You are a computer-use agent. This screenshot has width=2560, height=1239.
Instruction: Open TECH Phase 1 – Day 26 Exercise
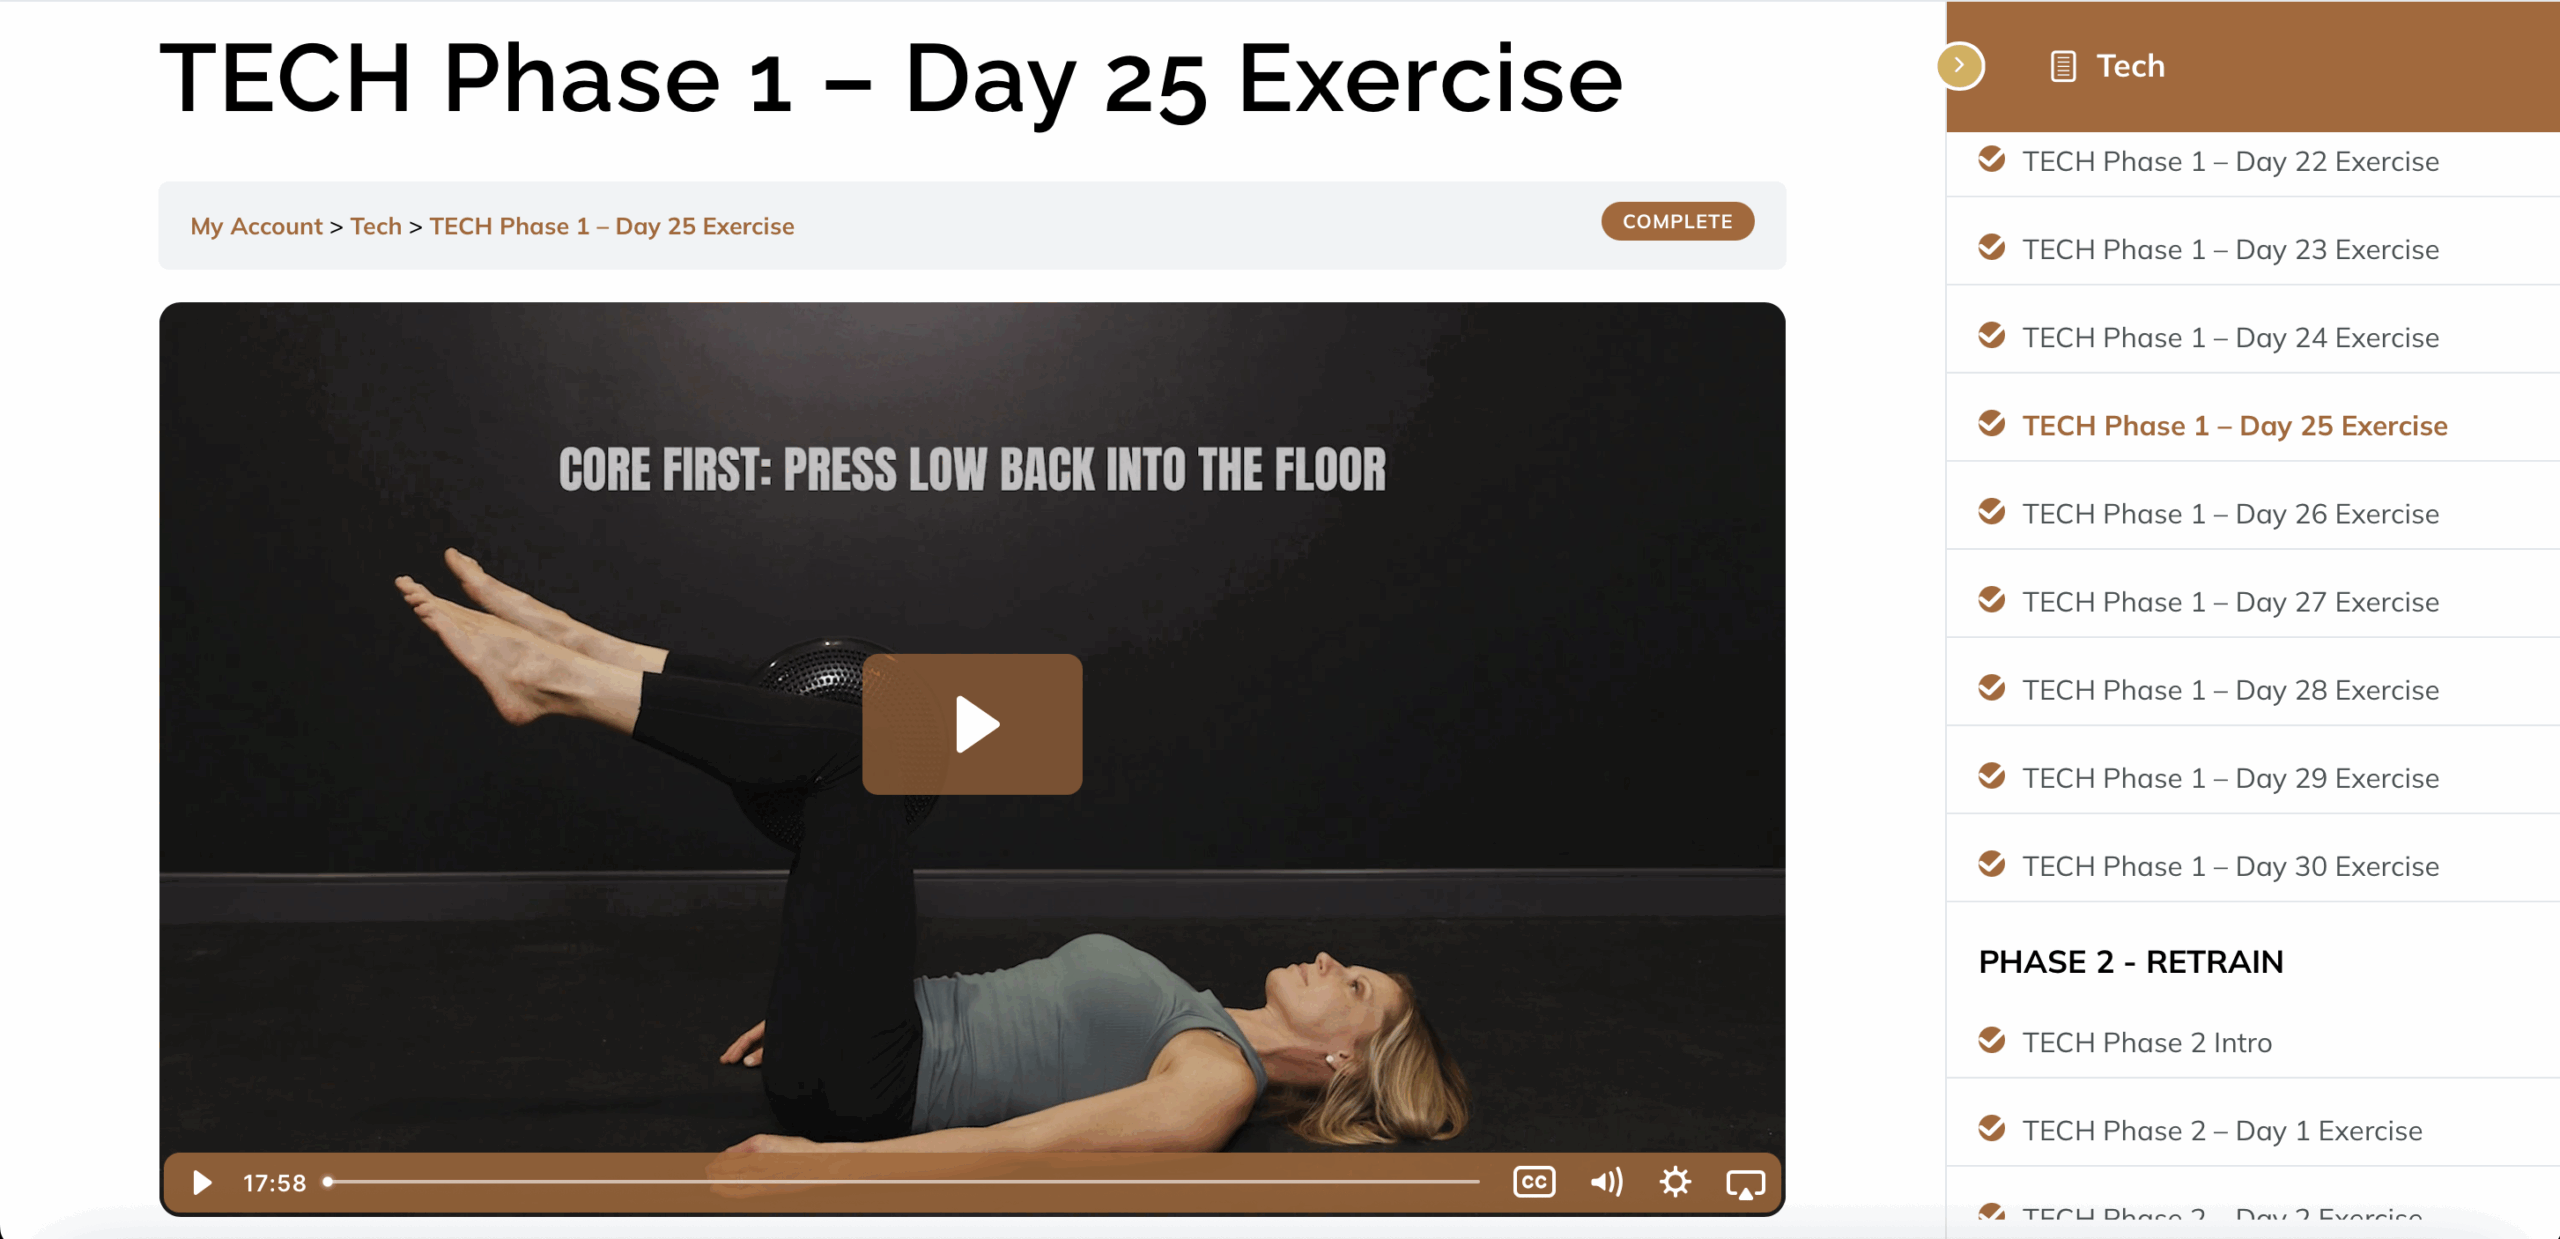tap(2231, 514)
